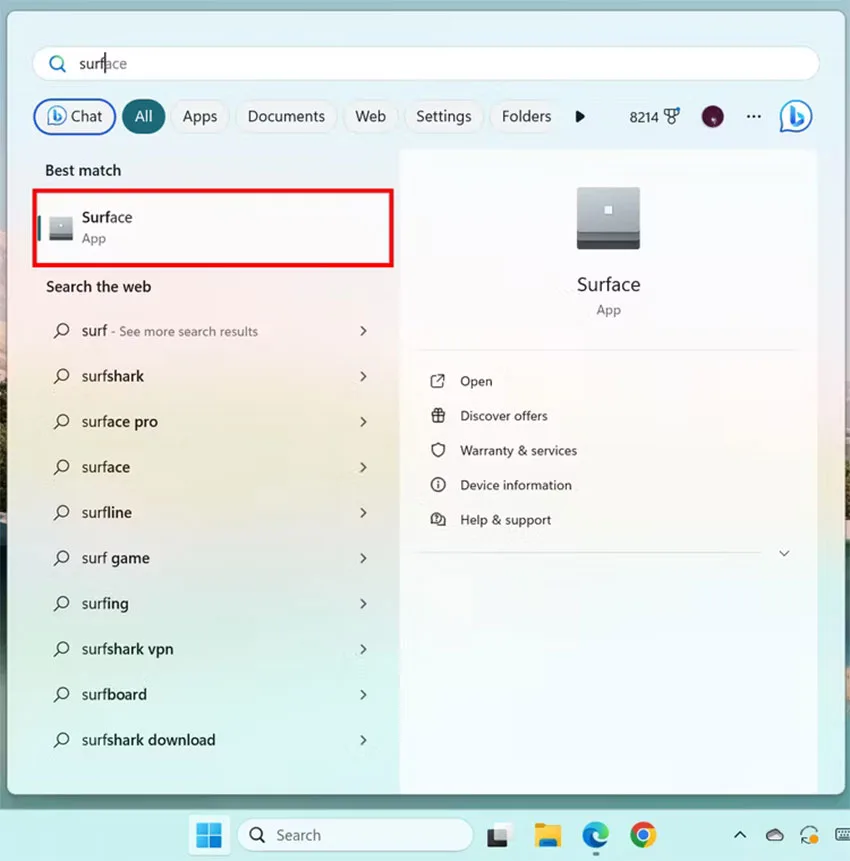Image resolution: width=850 pixels, height=861 pixels.
Task: Click the Surface app icon in Best match
Action: click(61, 228)
